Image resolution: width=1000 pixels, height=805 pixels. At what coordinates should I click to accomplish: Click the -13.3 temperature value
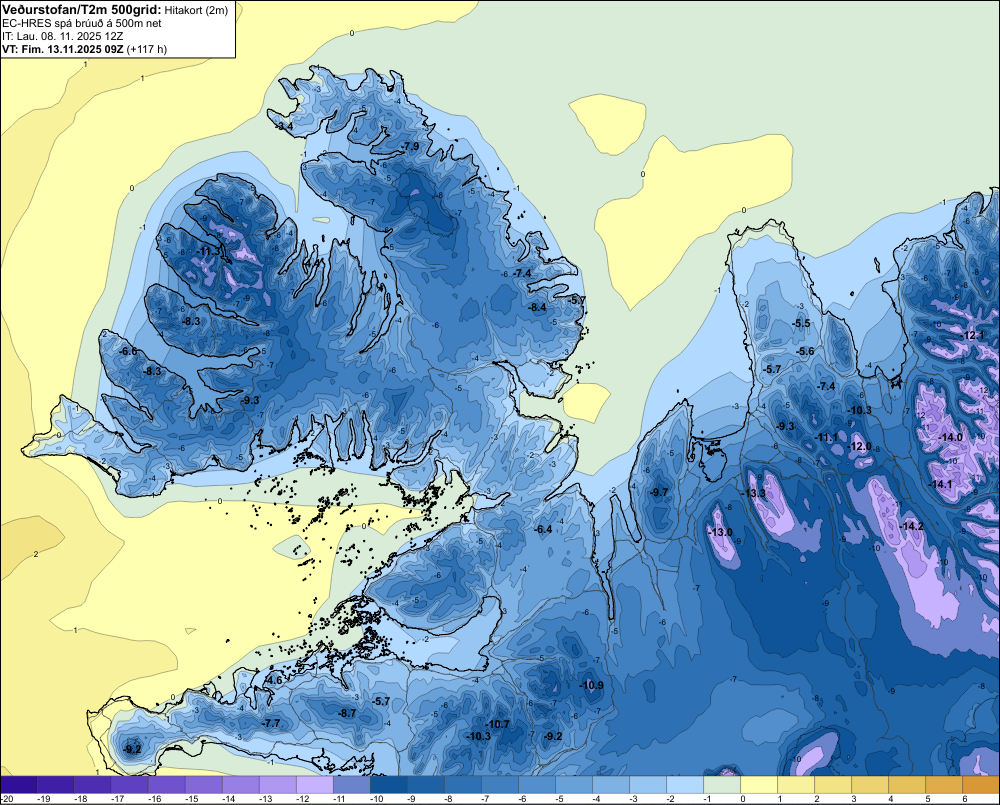click(x=754, y=493)
